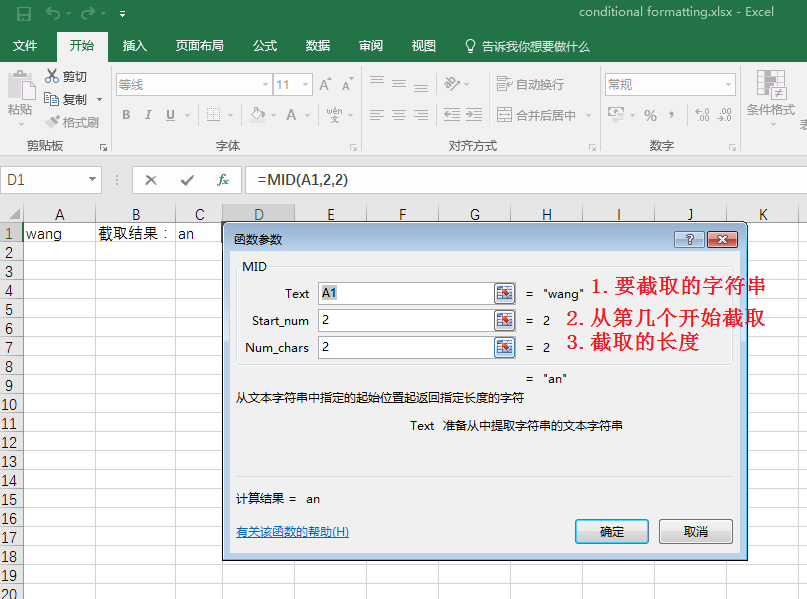The width and height of the screenshot is (807, 599).
Task: Click the Increase Font Size icon
Action: coord(325,84)
